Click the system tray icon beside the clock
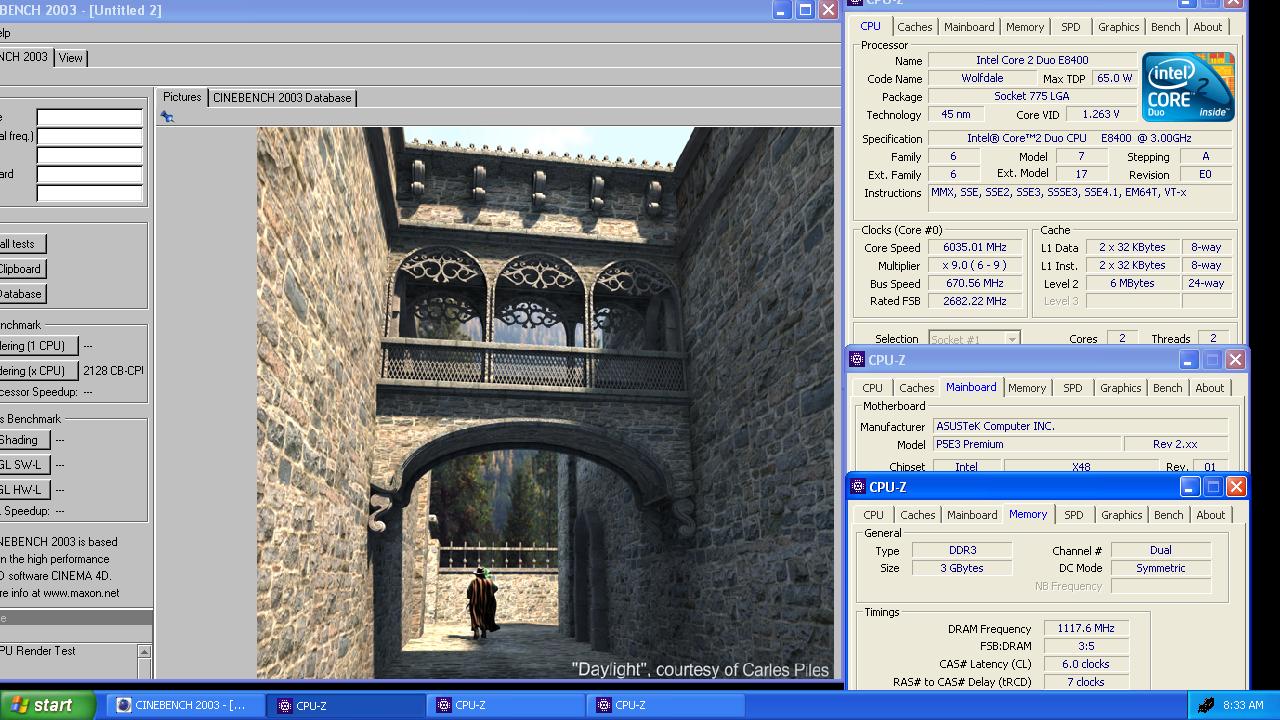This screenshot has height=720, width=1280. (1206, 705)
